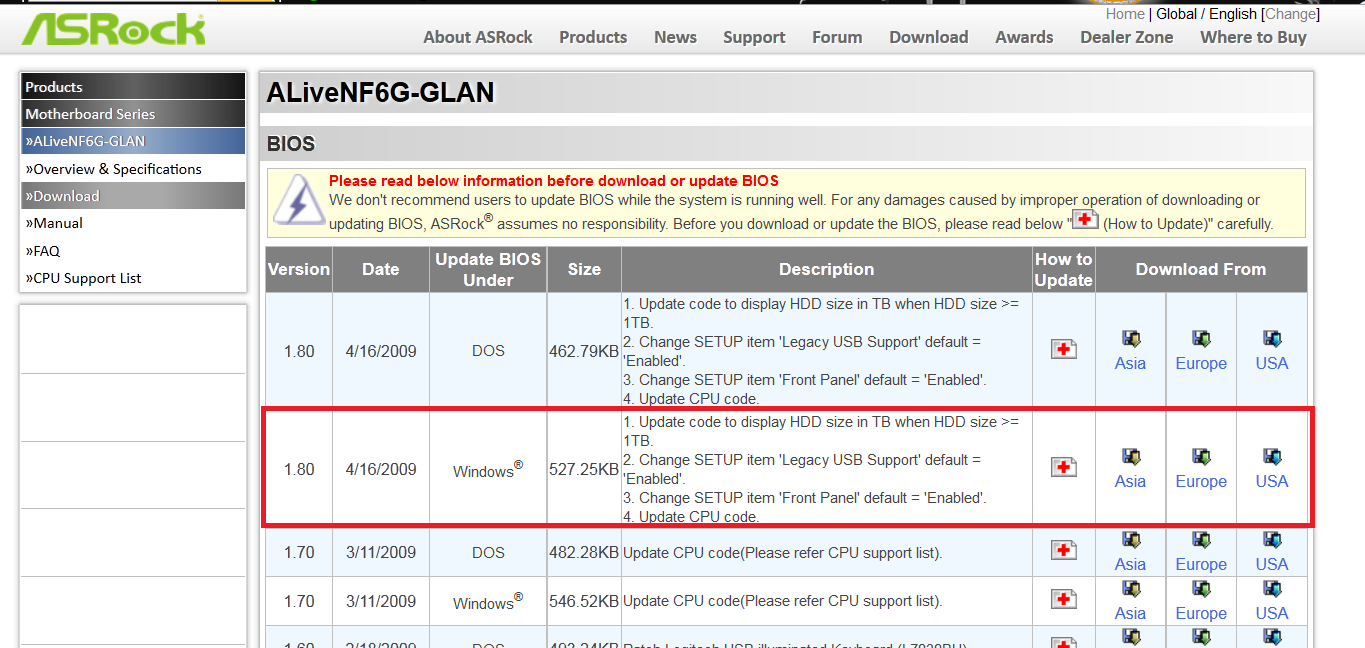1365x648 pixels.
Task: Open the Awards page
Action: click(1024, 37)
